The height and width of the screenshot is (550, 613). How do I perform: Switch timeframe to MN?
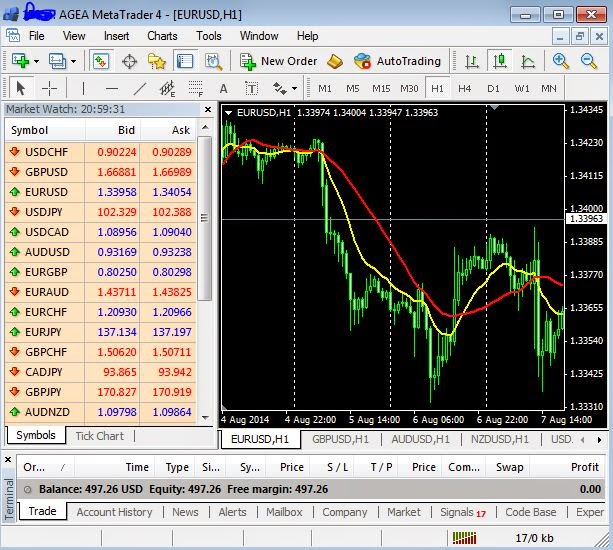(549, 89)
